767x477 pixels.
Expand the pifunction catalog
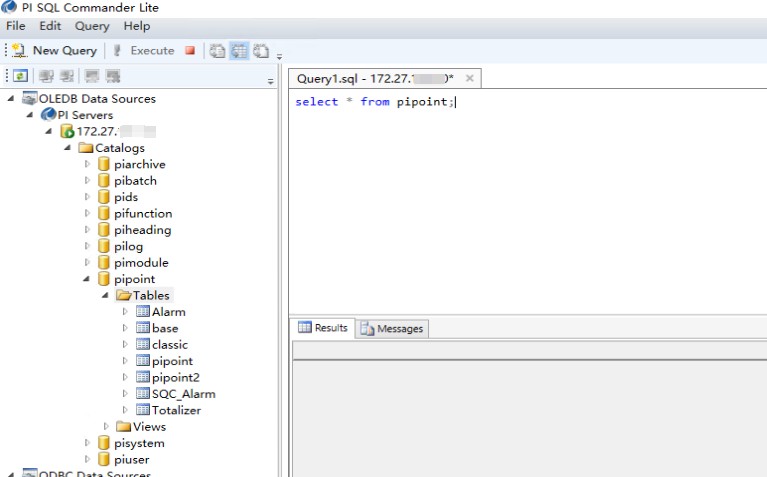87,213
